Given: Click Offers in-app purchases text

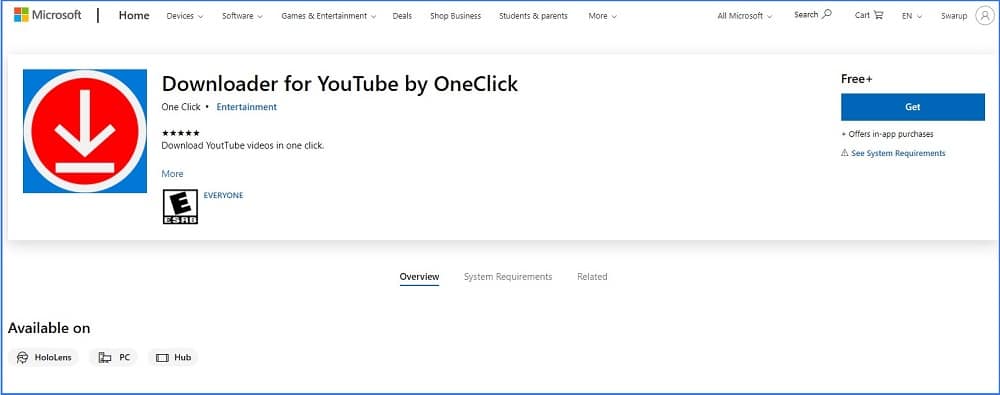Looking at the screenshot, I should (x=887, y=134).
